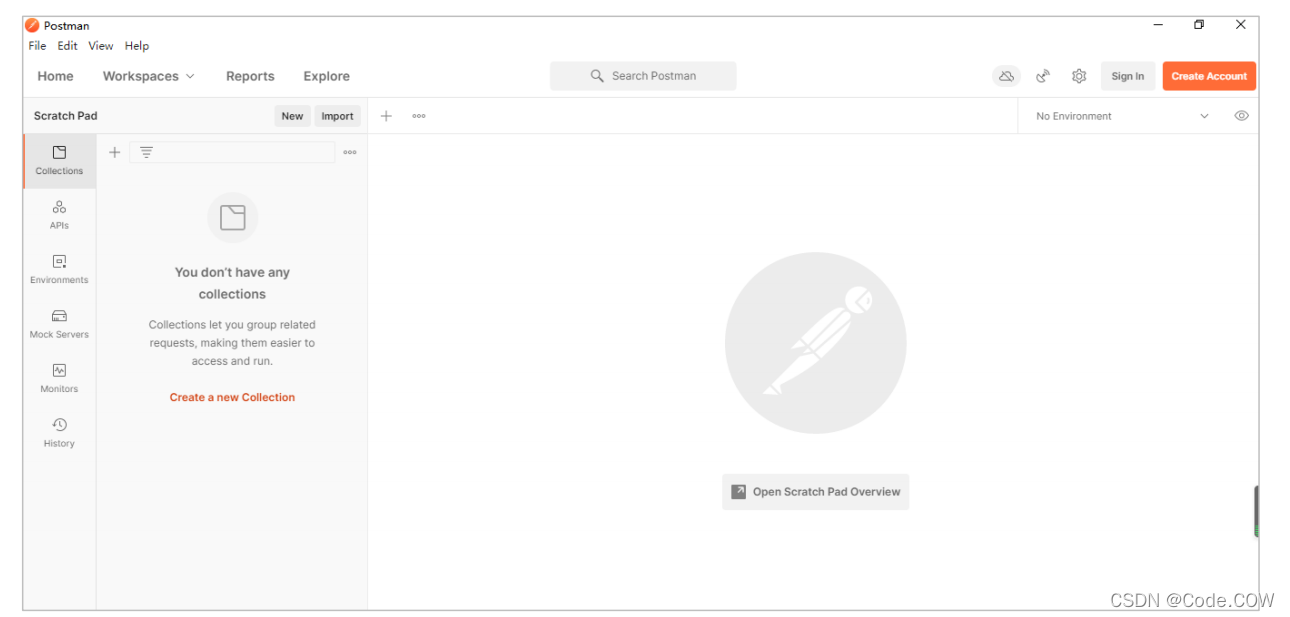Go to the Home tab
This screenshot has width=1290, height=617.
(x=55, y=76)
